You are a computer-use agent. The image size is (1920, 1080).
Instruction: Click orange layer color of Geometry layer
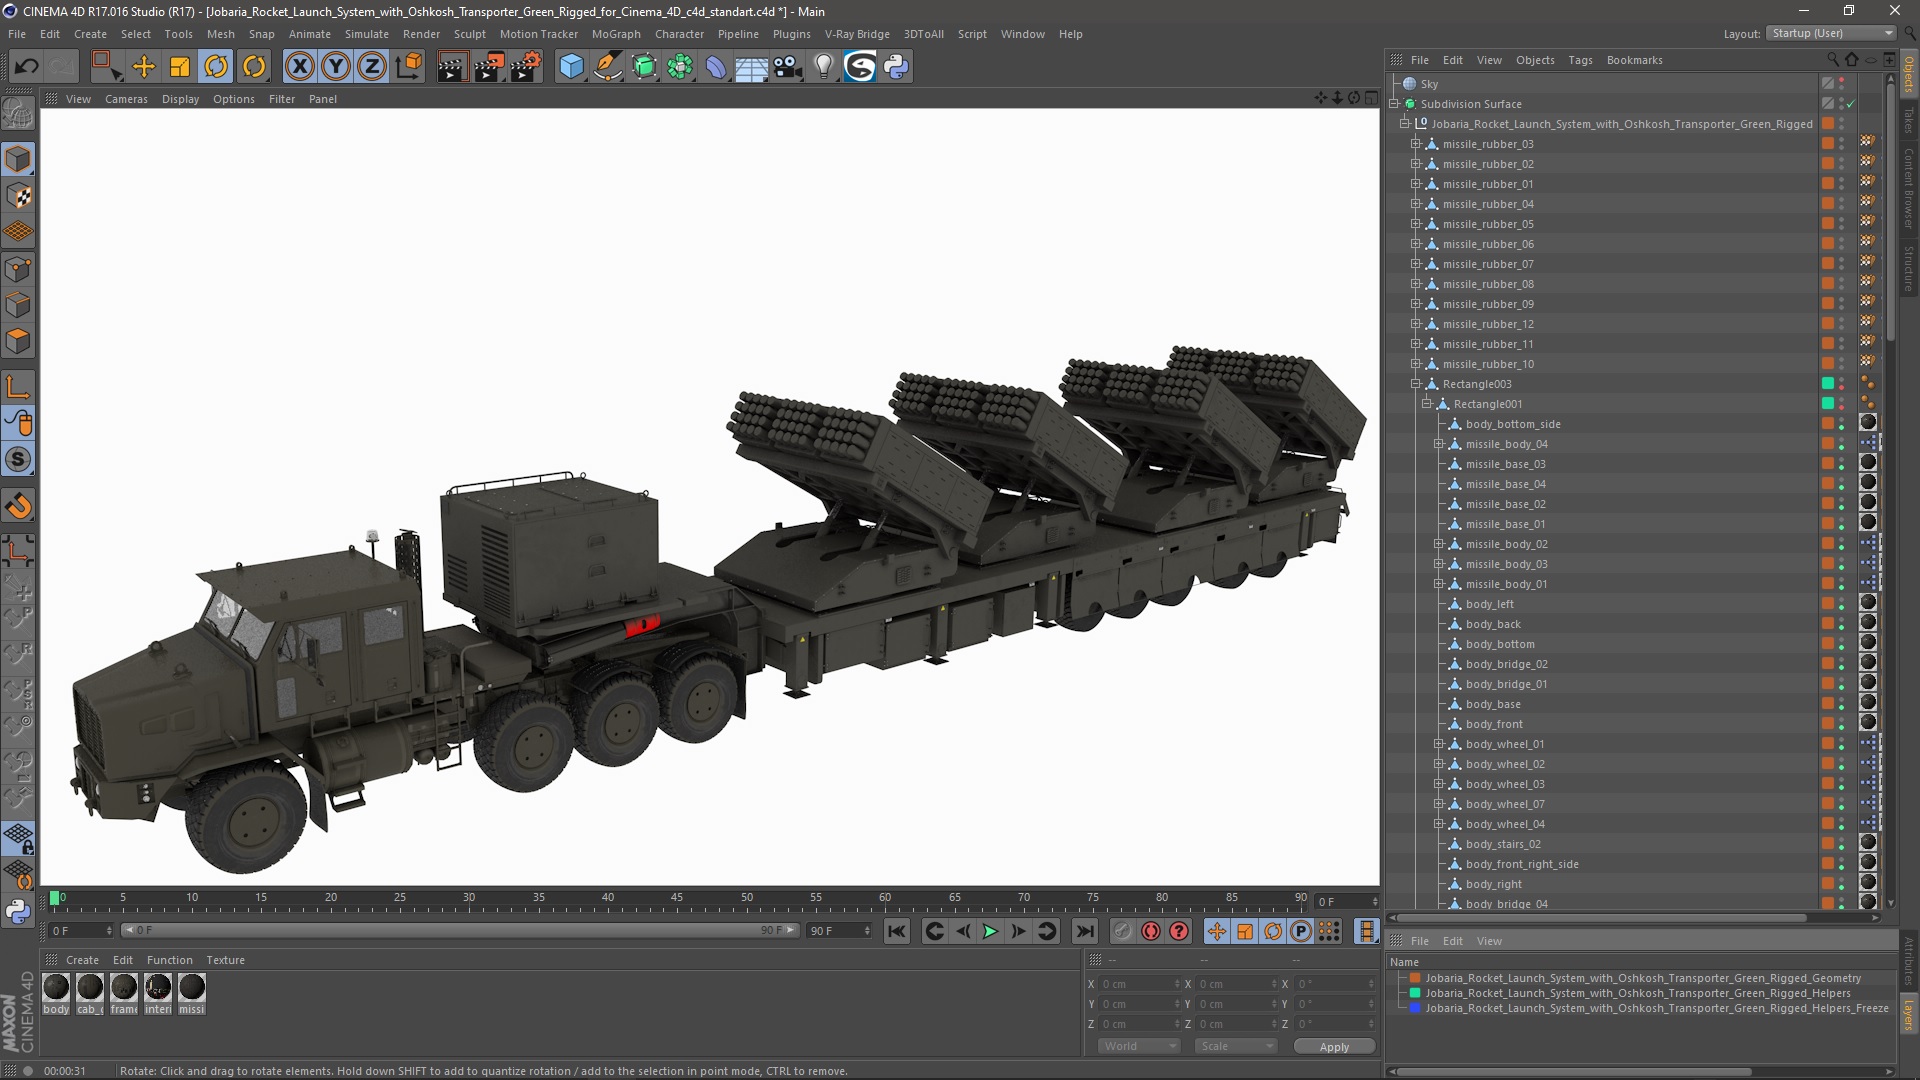1415,978
